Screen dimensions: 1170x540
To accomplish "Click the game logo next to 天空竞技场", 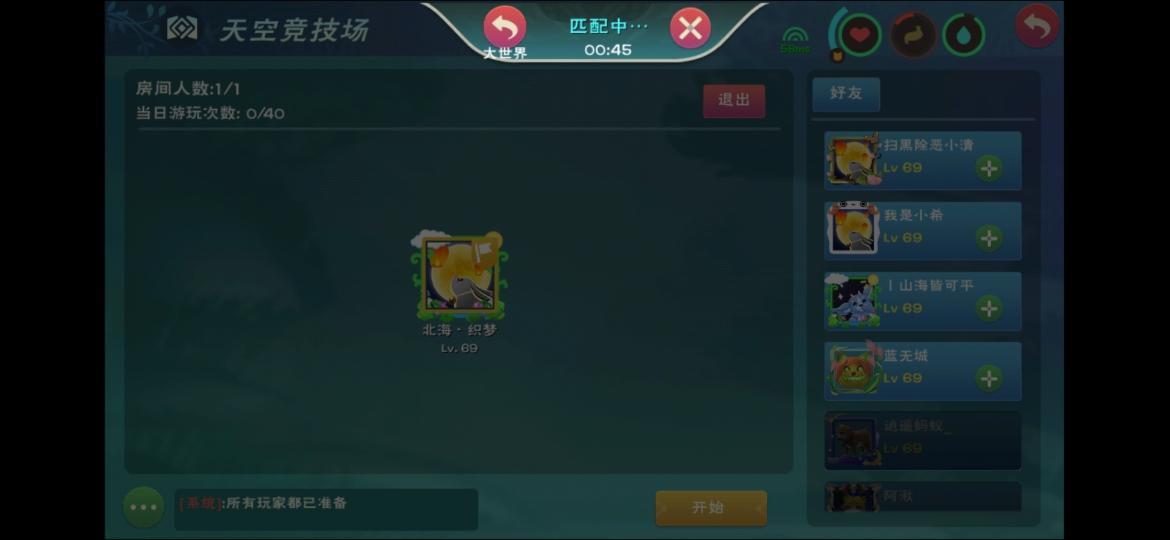I will pos(182,28).
